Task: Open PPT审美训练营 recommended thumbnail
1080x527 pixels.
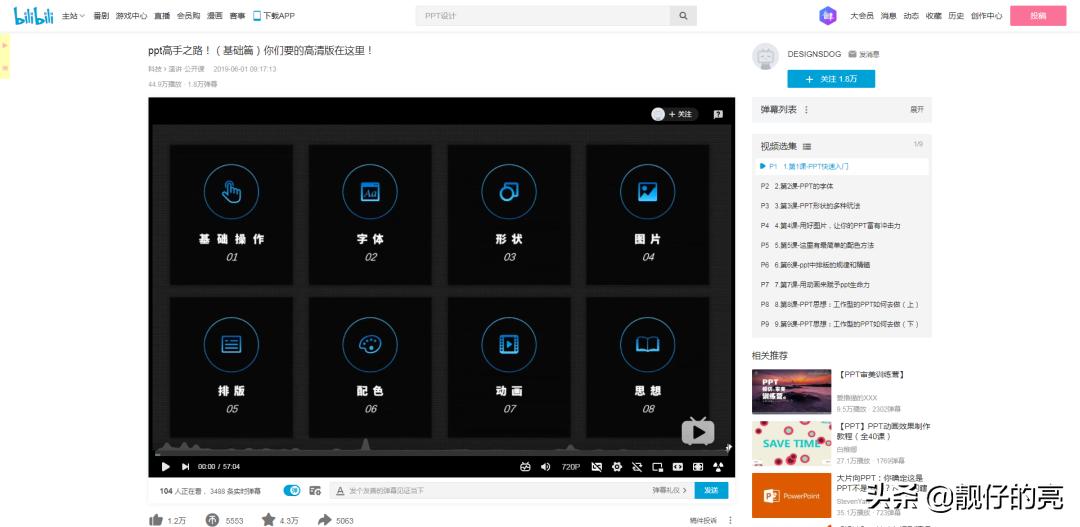Action: [x=791, y=391]
